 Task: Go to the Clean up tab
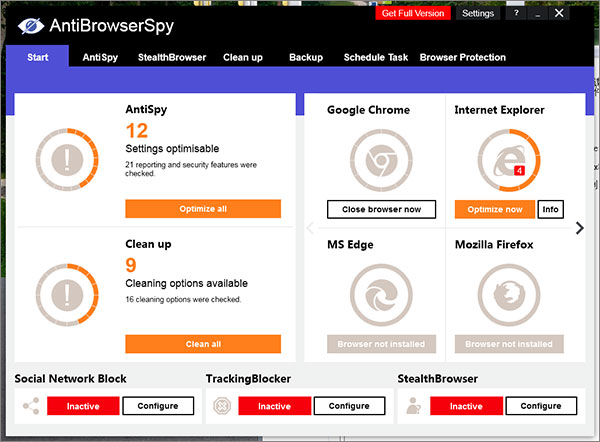pos(243,57)
